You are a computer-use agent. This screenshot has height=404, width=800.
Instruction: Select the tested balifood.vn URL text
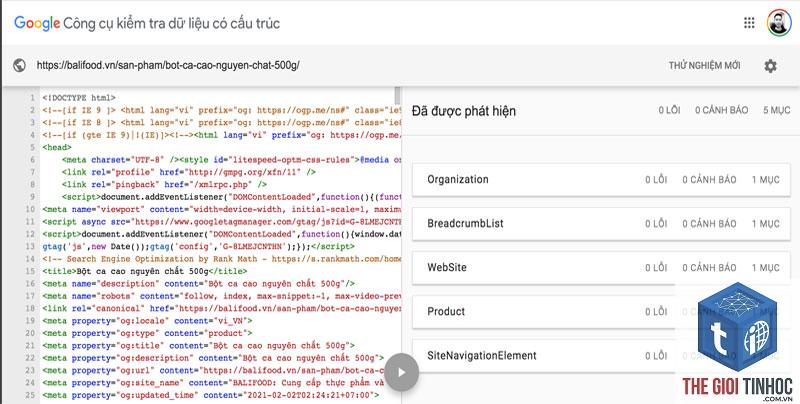click(168, 65)
